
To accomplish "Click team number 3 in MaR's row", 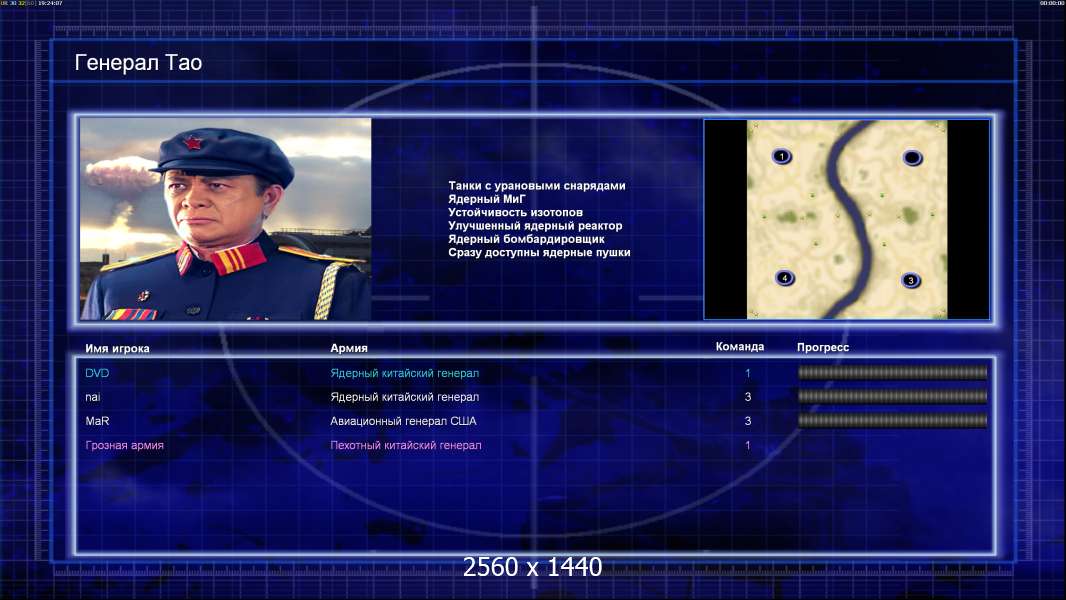I will (748, 421).
